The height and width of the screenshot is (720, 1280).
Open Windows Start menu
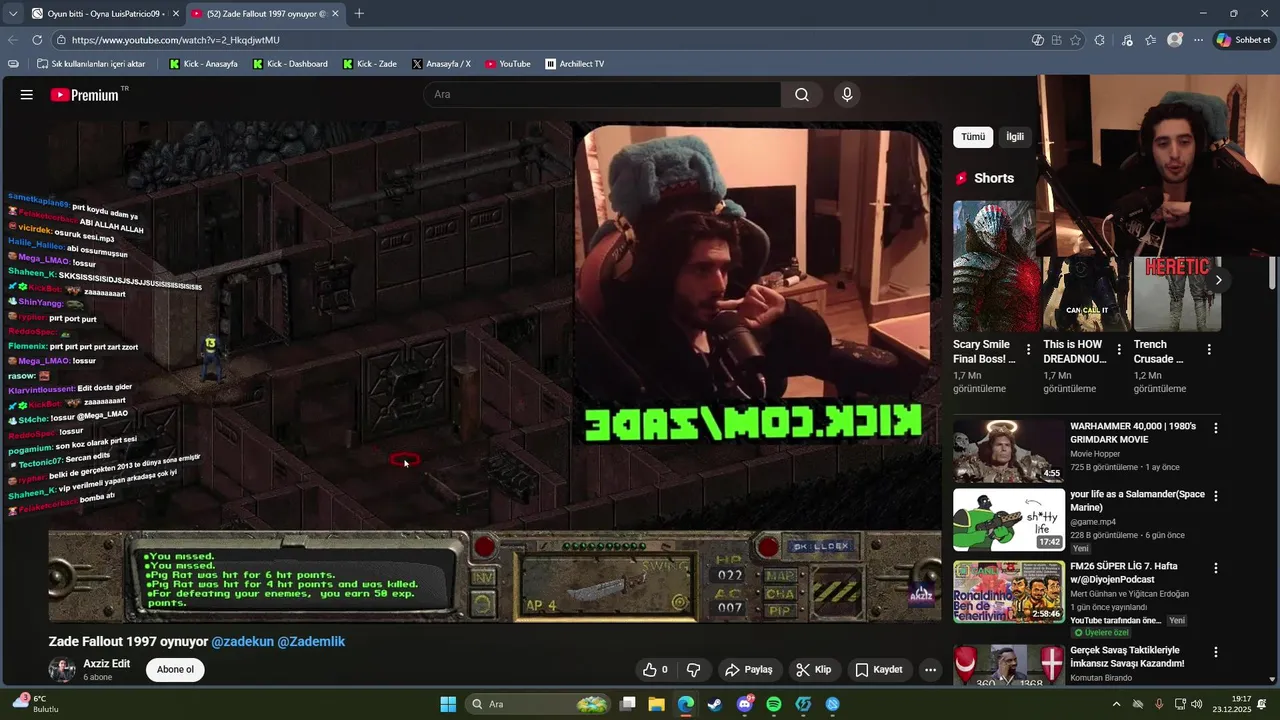[448, 704]
